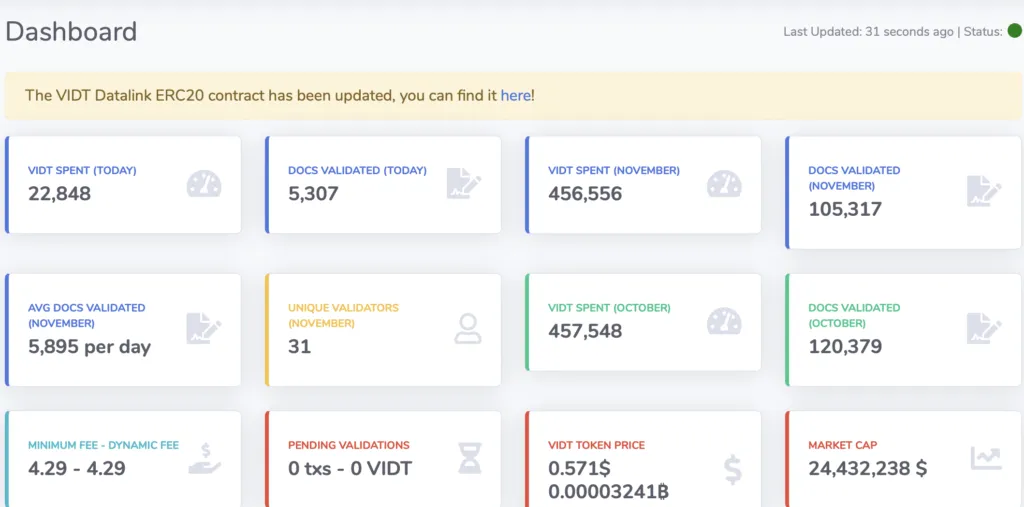Click the 'MINIMUM FEE - DYNAMIC FEE' label

104,446
